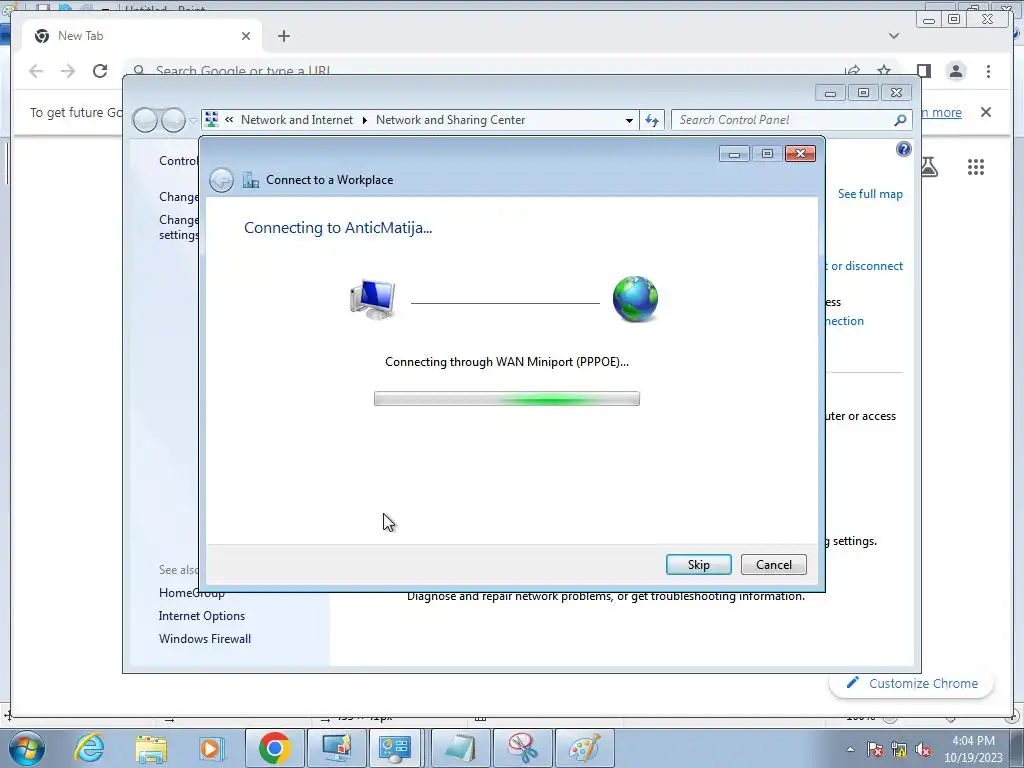Open Chrome tab search chevron
The height and width of the screenshot is (768, 1024).
(x=894, y=36)
